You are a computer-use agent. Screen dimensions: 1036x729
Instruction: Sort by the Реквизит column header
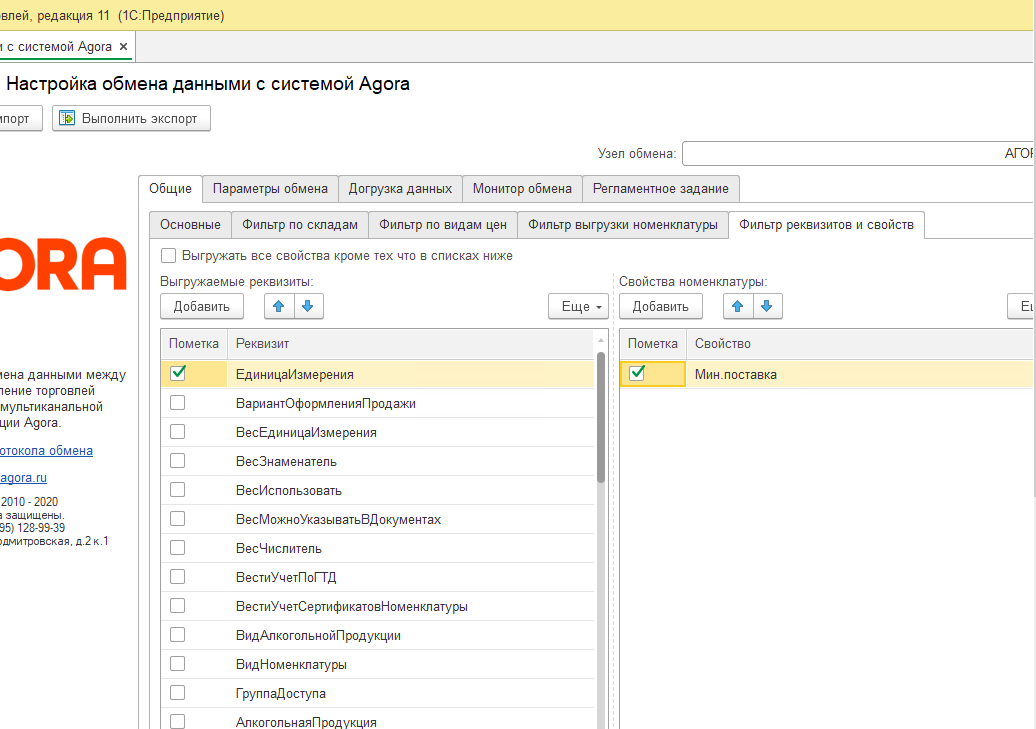410,343
